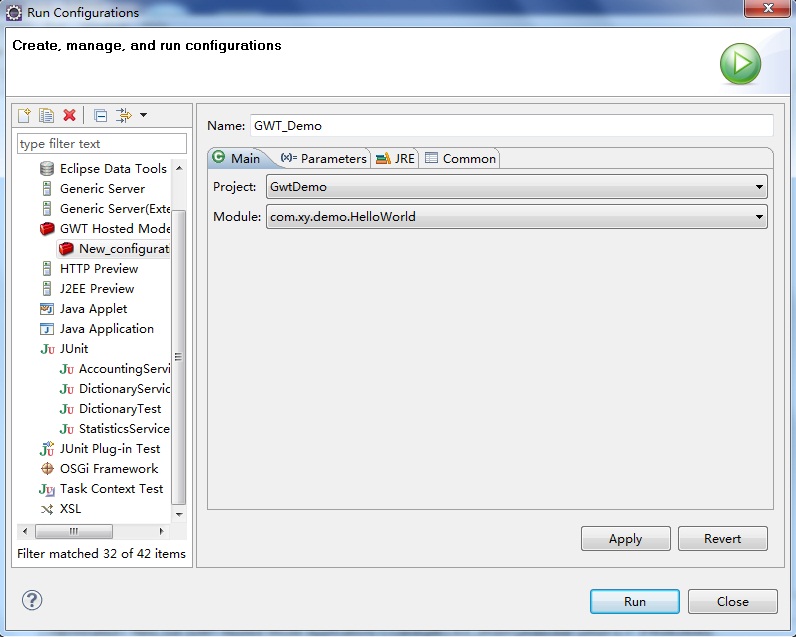The height and width of the screenshot is (637, 796).
Task: Open the filter options dropdown arrow
Action: coord(144,115)
